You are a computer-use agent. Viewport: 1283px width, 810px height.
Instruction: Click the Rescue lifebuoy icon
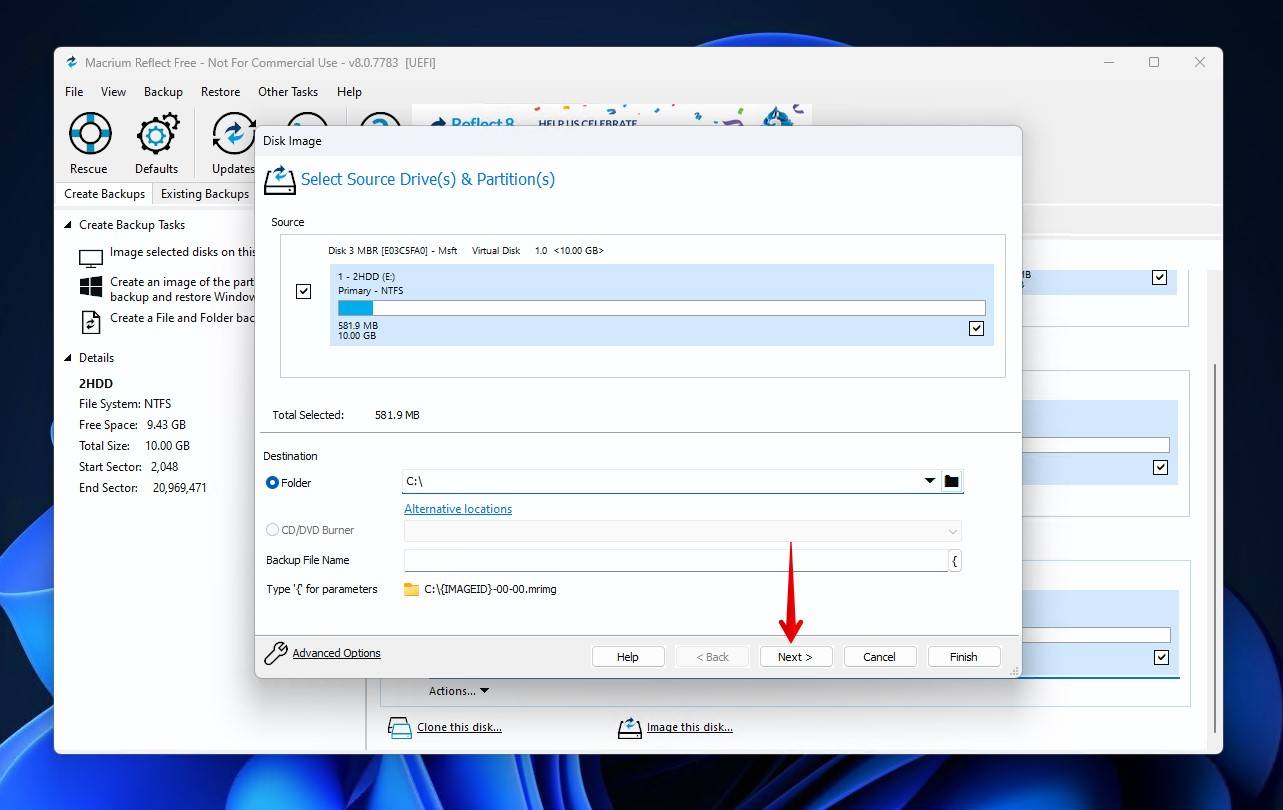click(89, 133)
